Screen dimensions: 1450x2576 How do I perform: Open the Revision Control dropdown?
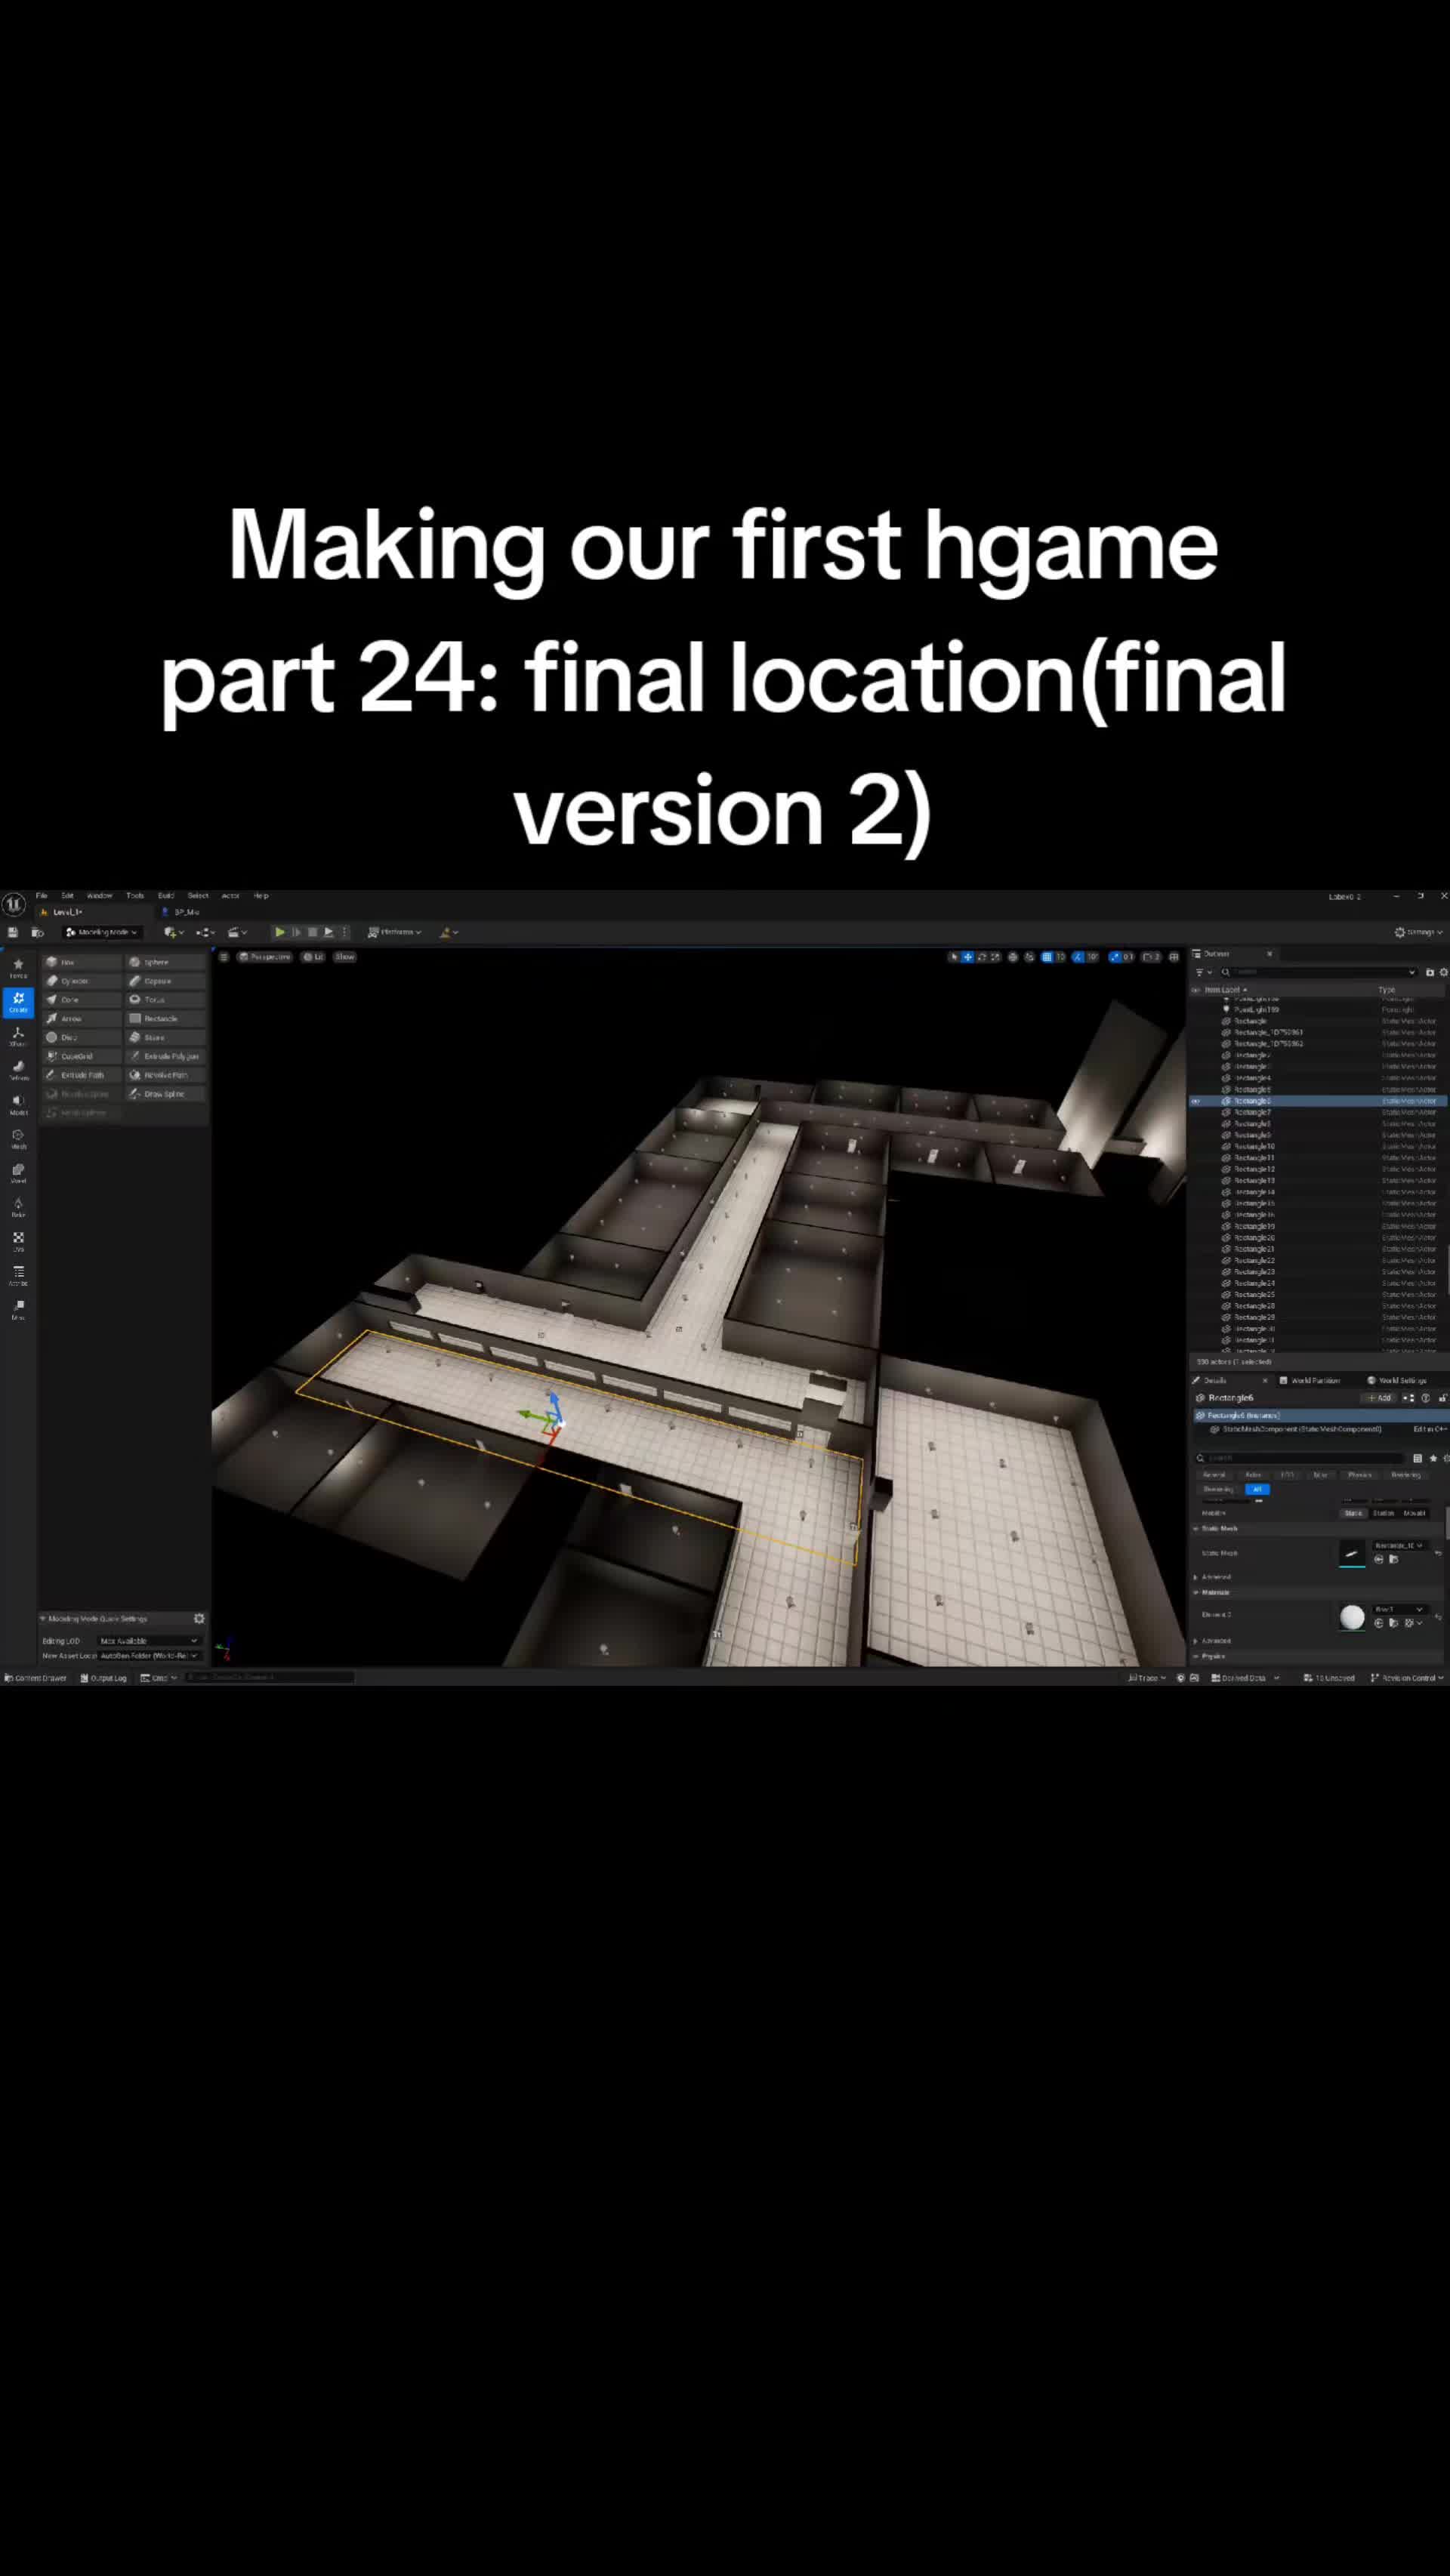coord(1407,1678)
